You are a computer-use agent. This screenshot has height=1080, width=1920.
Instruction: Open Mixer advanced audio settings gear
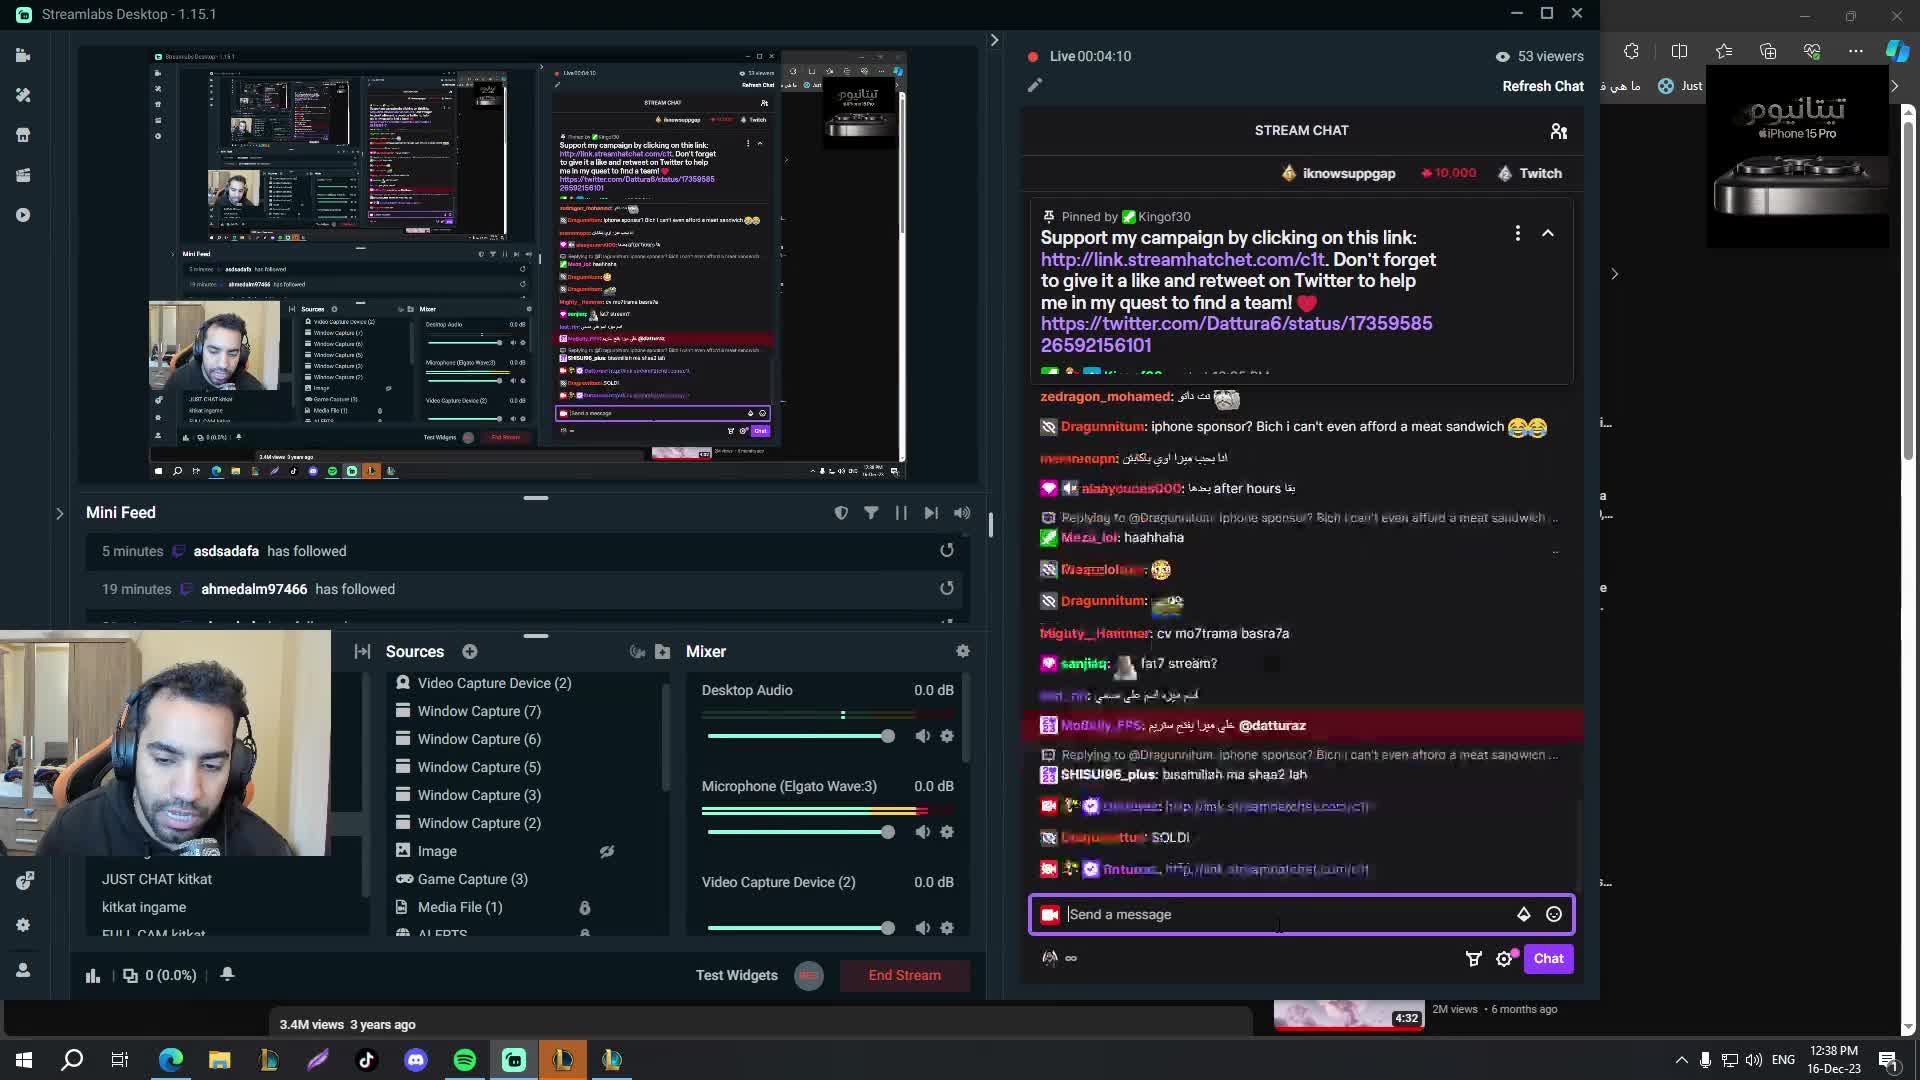pos(963,651)
